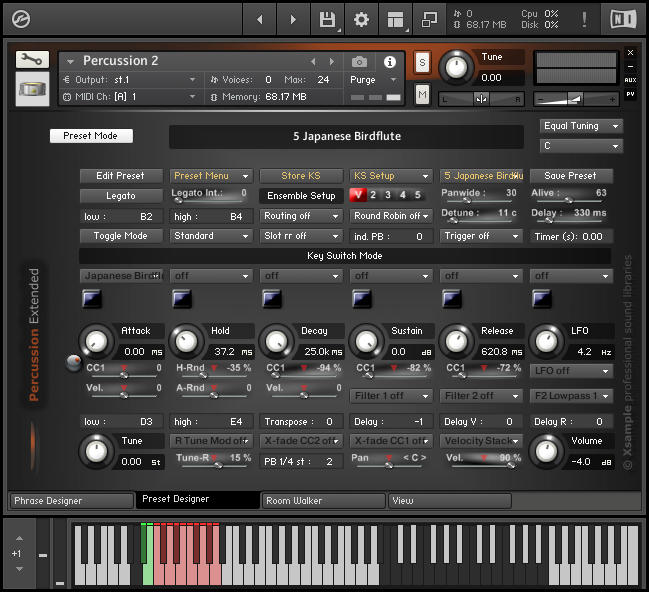
Task: Toggle Preset Mode button
Action: 91,136
